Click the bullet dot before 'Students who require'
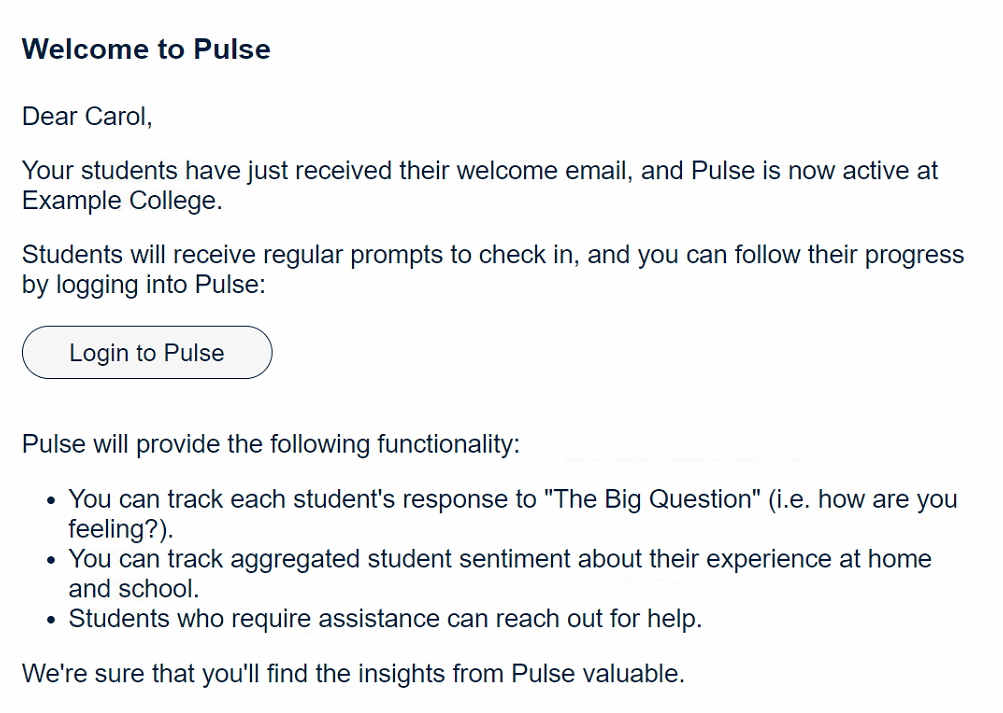1003x713 pixels. (x=52, y=620)
